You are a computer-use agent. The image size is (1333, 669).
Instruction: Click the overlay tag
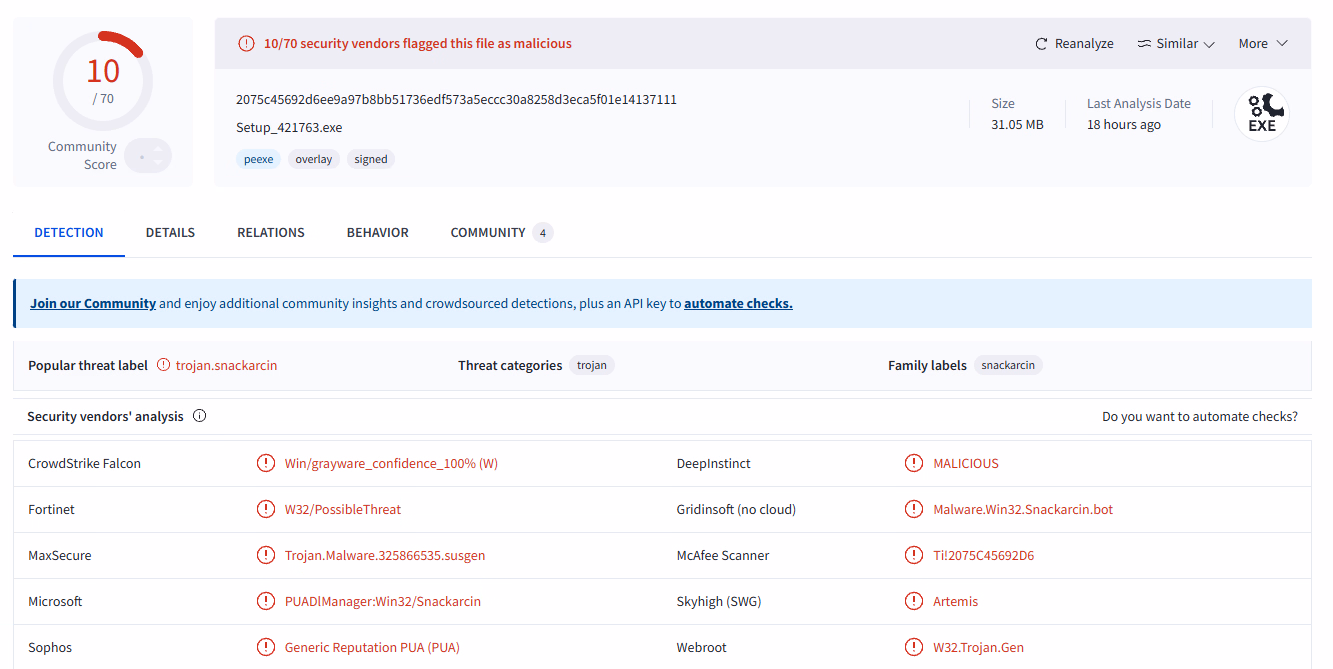(314, 159)
